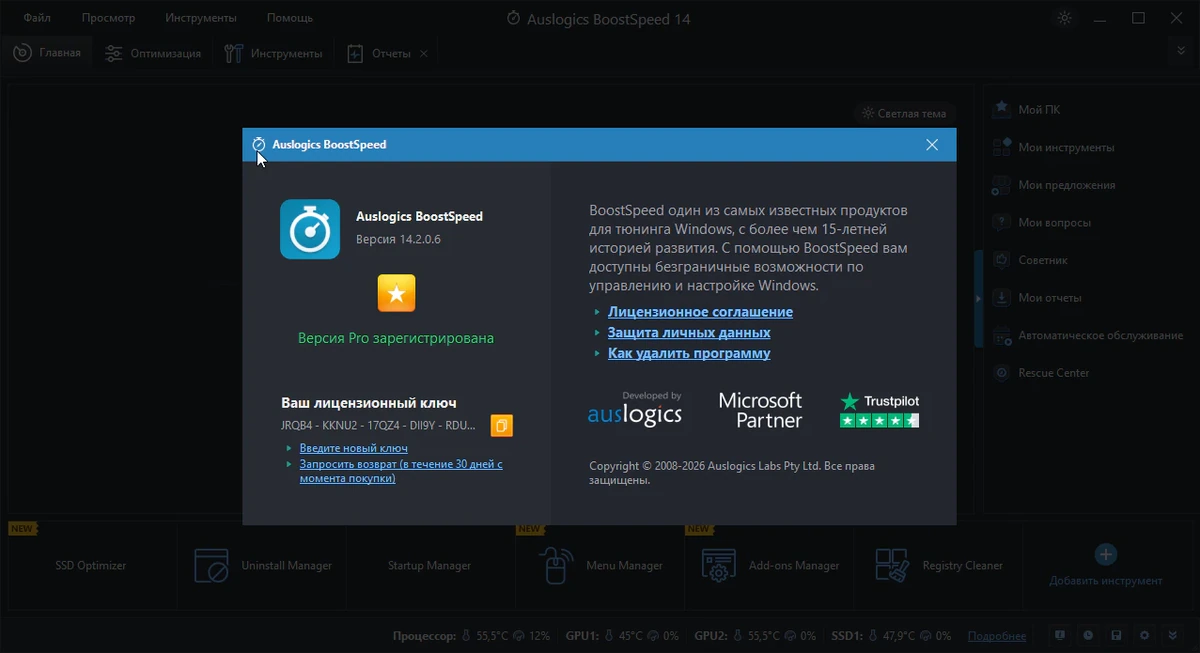This screenshot has width=1200, height=653.
Task: Click the BoostSpeed stopwatch logo in dialog
Action: (310, 229)
